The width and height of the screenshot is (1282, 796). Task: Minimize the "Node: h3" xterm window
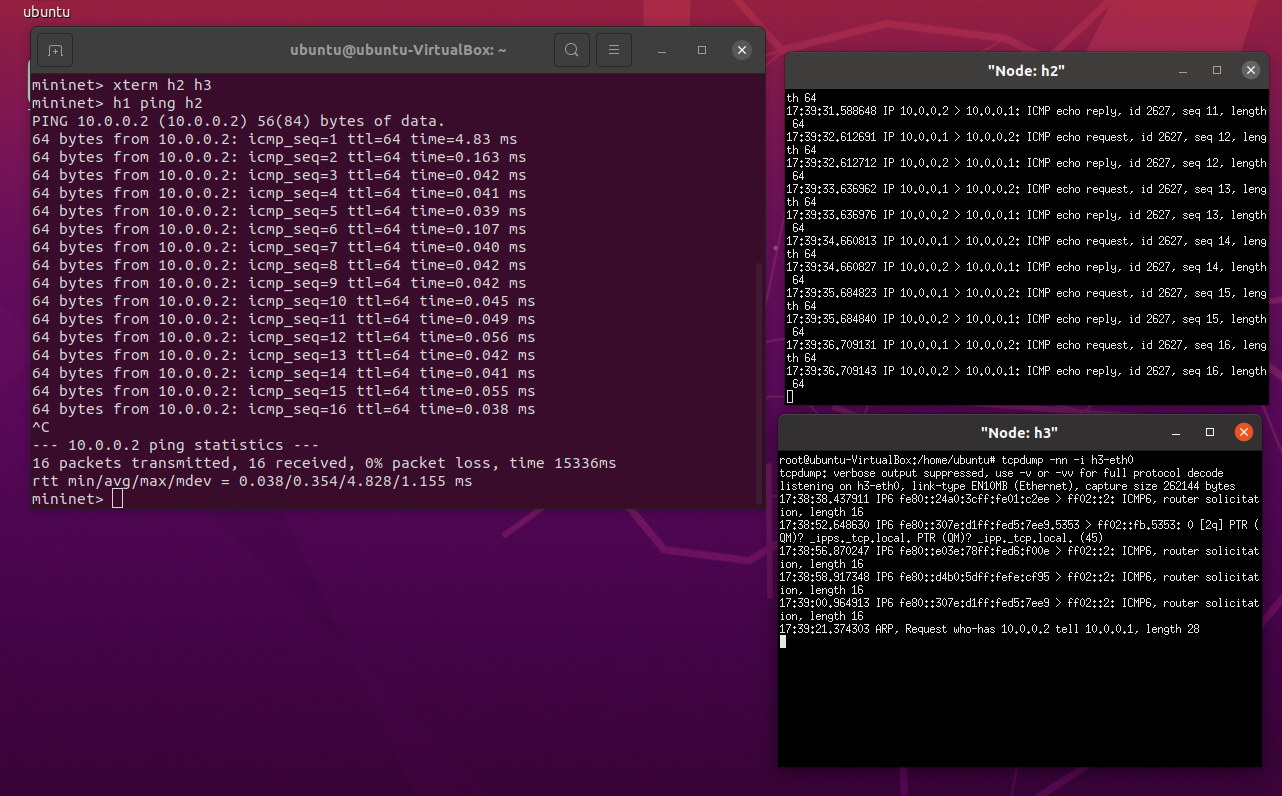tap(1176, 432)
